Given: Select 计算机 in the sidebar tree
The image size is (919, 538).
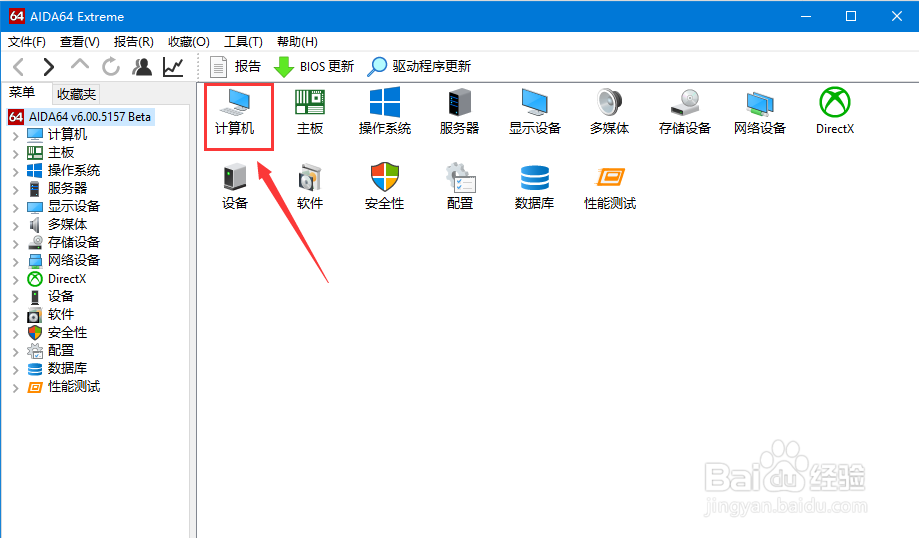Looking at the screenshot, I should [67, 135].
